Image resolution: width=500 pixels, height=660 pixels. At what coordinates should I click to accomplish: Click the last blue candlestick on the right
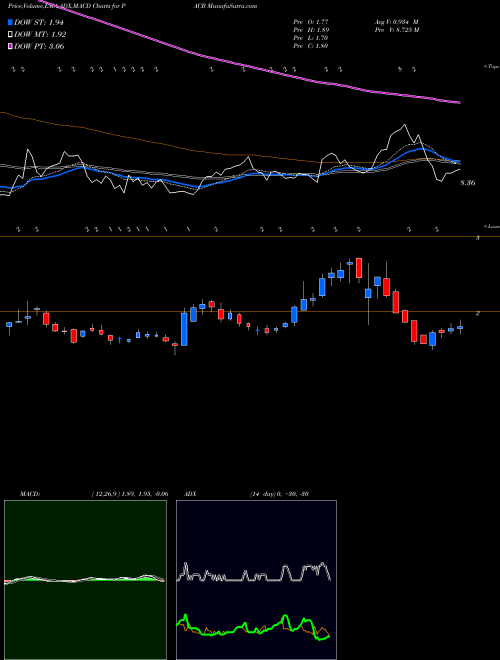[460, 327]
